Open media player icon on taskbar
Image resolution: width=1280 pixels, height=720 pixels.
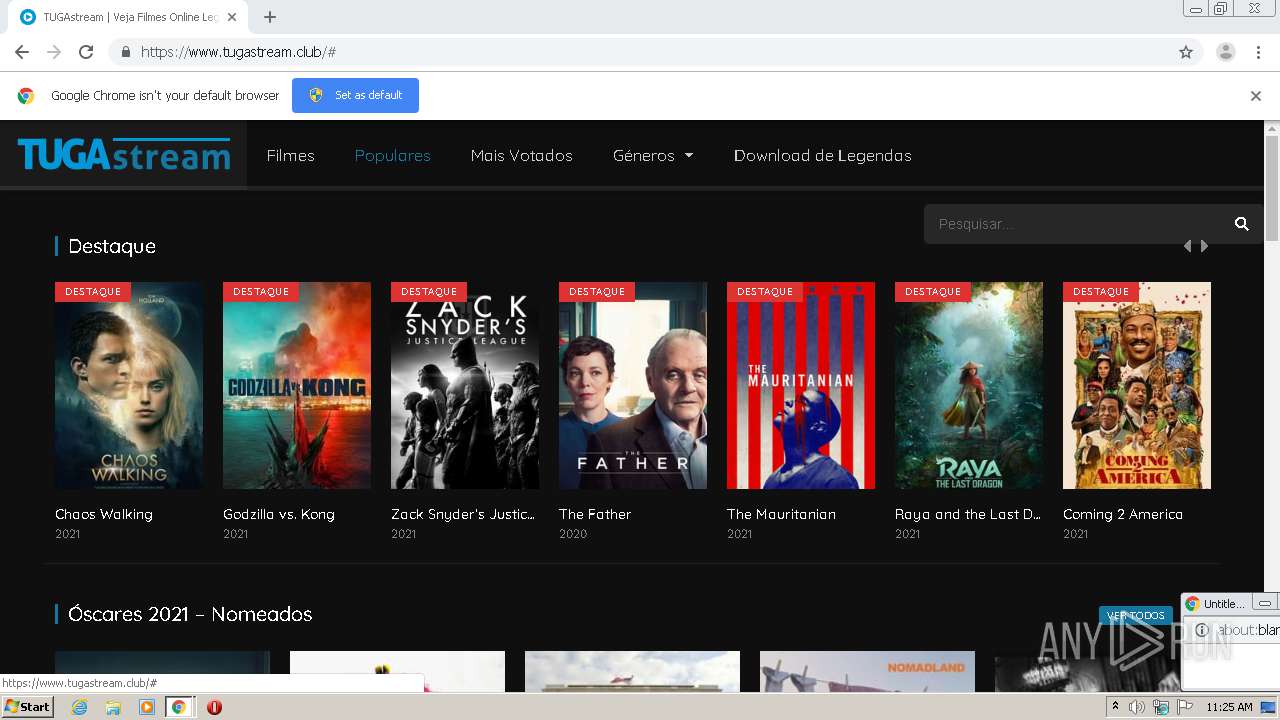pyautogui.click(x=147, y=707)
